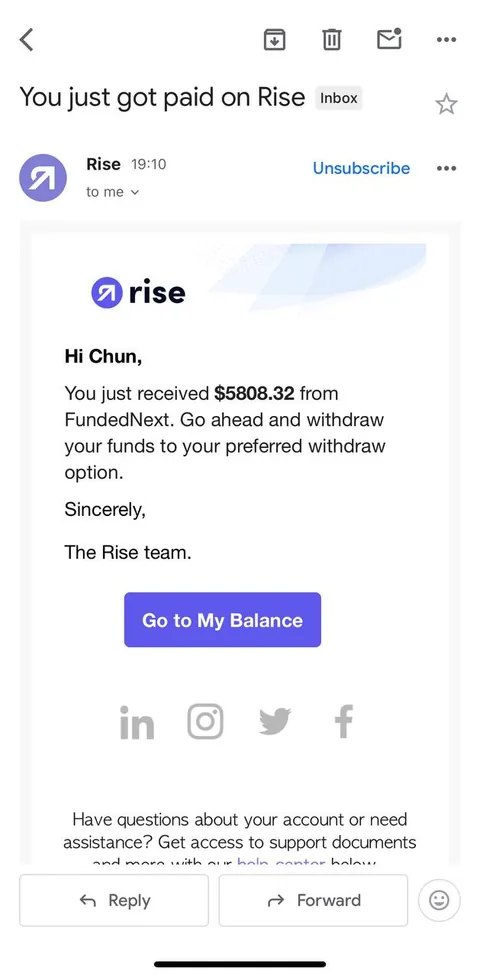Viewport: 480px width, 977px height.
Task: Archive this email
Action: [275, 40]
